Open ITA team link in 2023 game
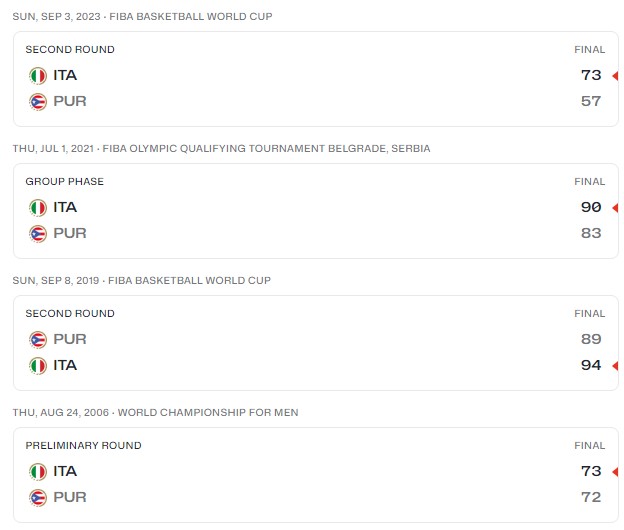 (65, 75)
